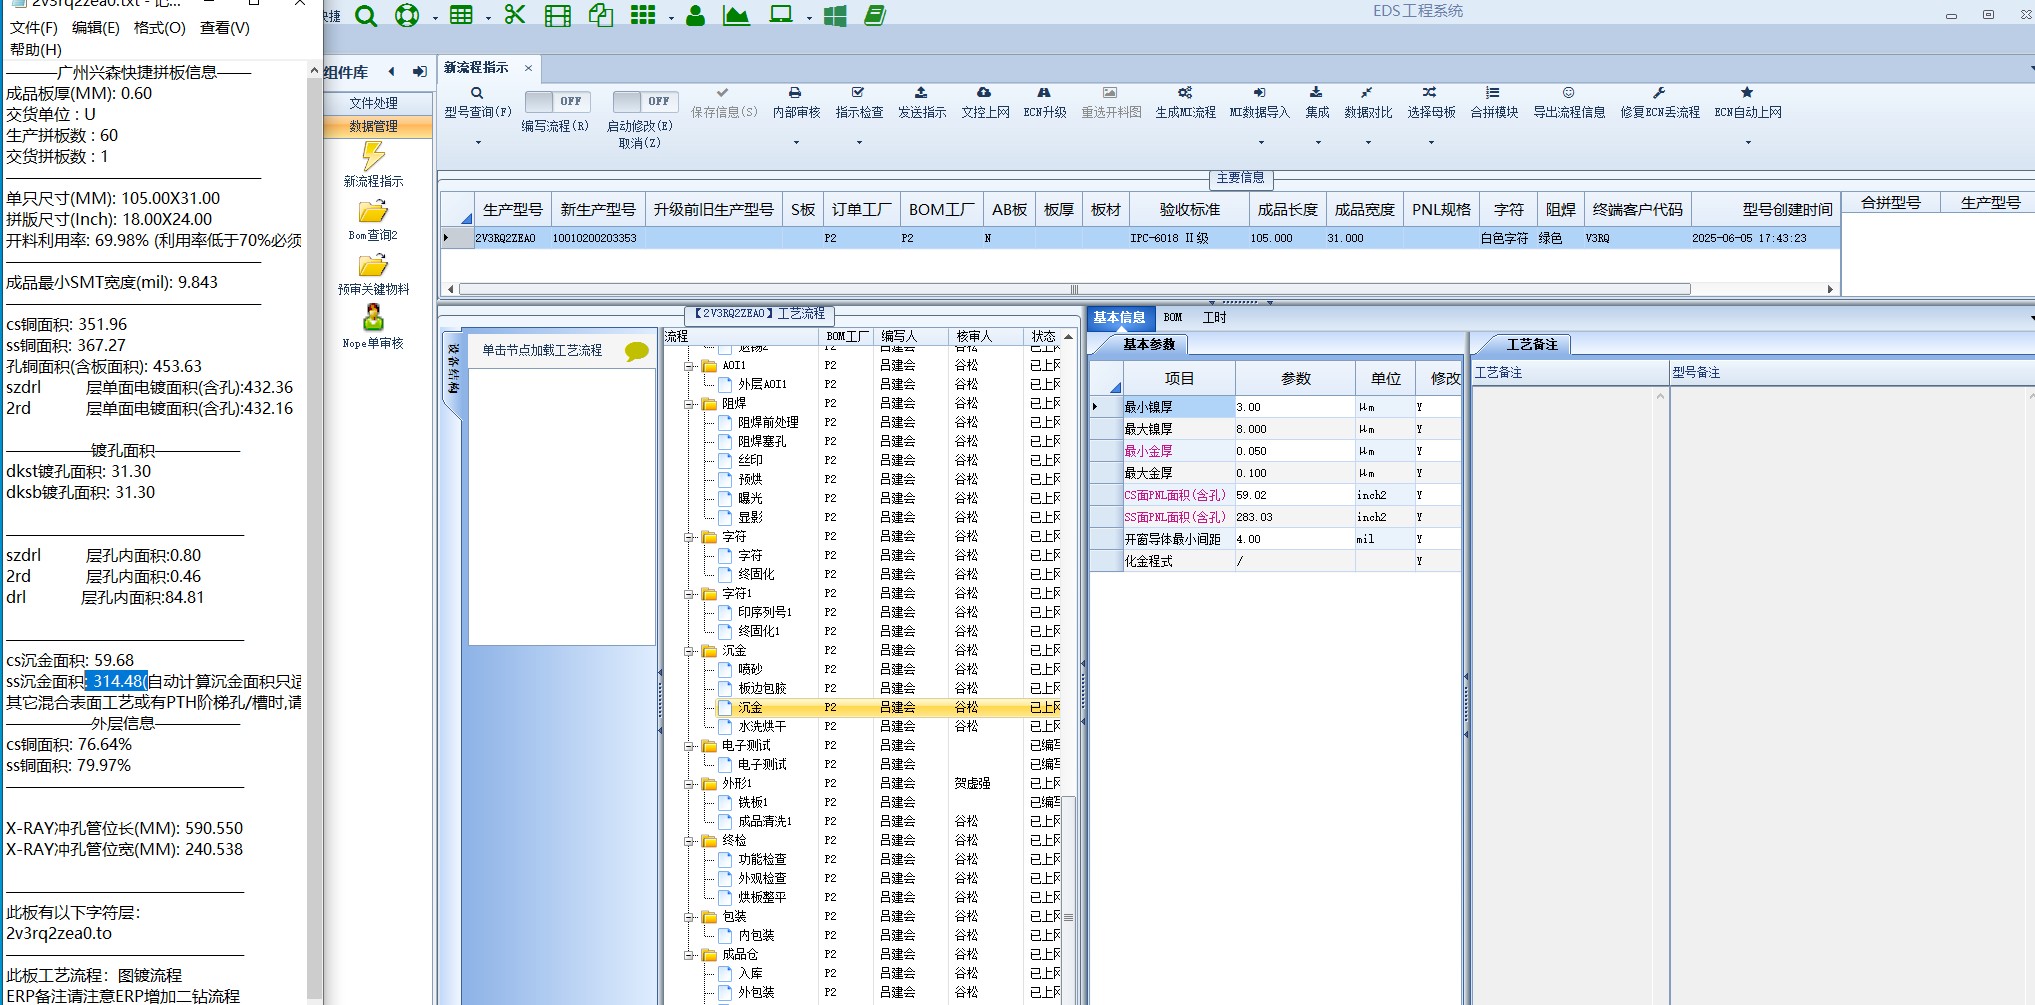Open the green book icon
2035x1005 pixels.
[875, 15]
